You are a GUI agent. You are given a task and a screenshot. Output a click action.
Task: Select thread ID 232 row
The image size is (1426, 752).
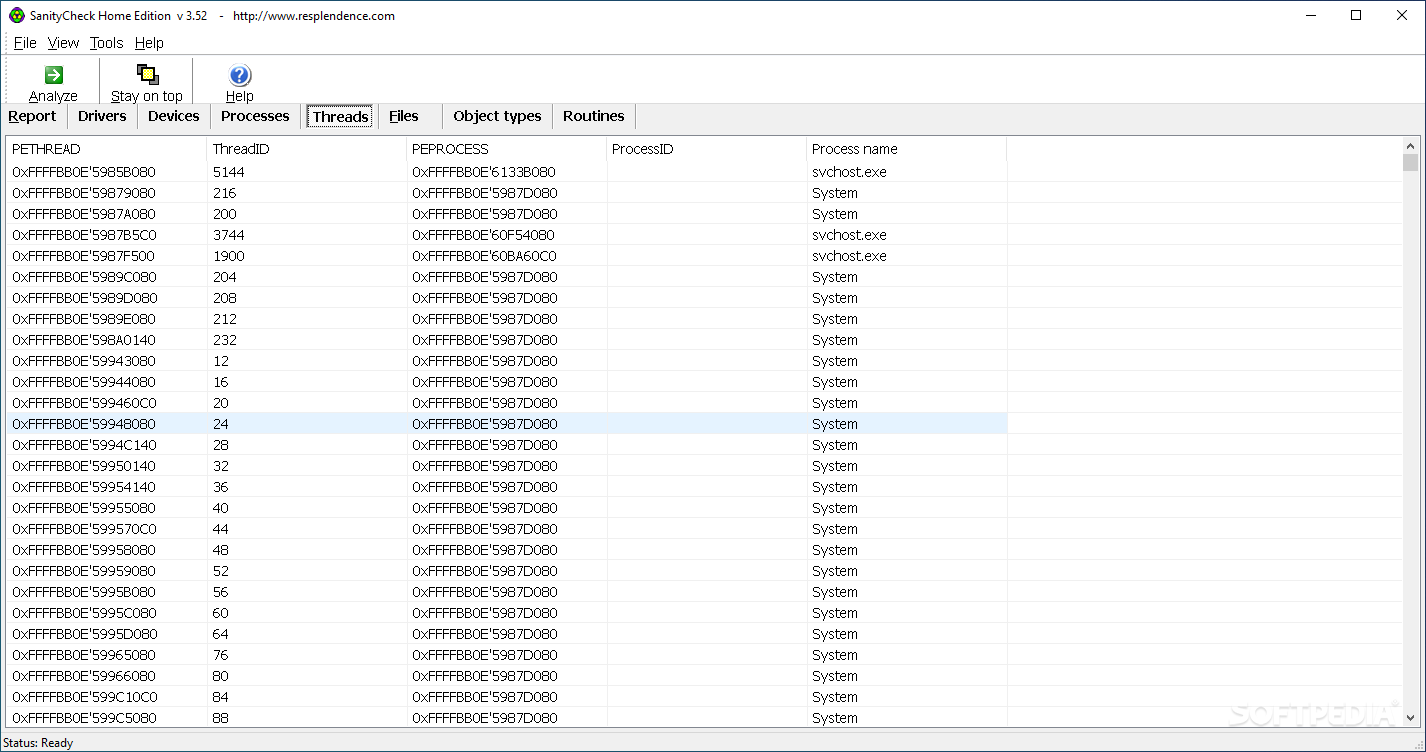tap(506, 340)
